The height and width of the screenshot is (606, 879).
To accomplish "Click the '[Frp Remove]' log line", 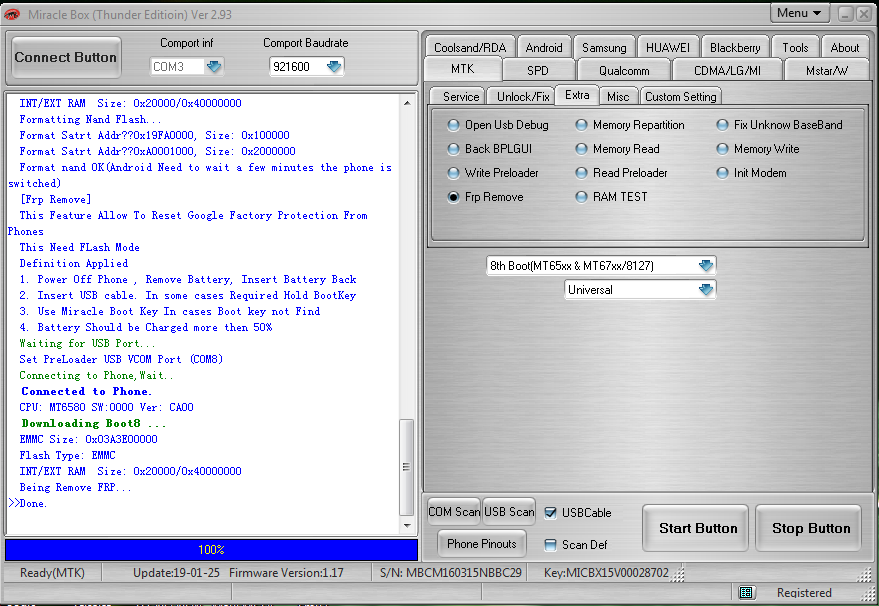I will coord(55,200).
